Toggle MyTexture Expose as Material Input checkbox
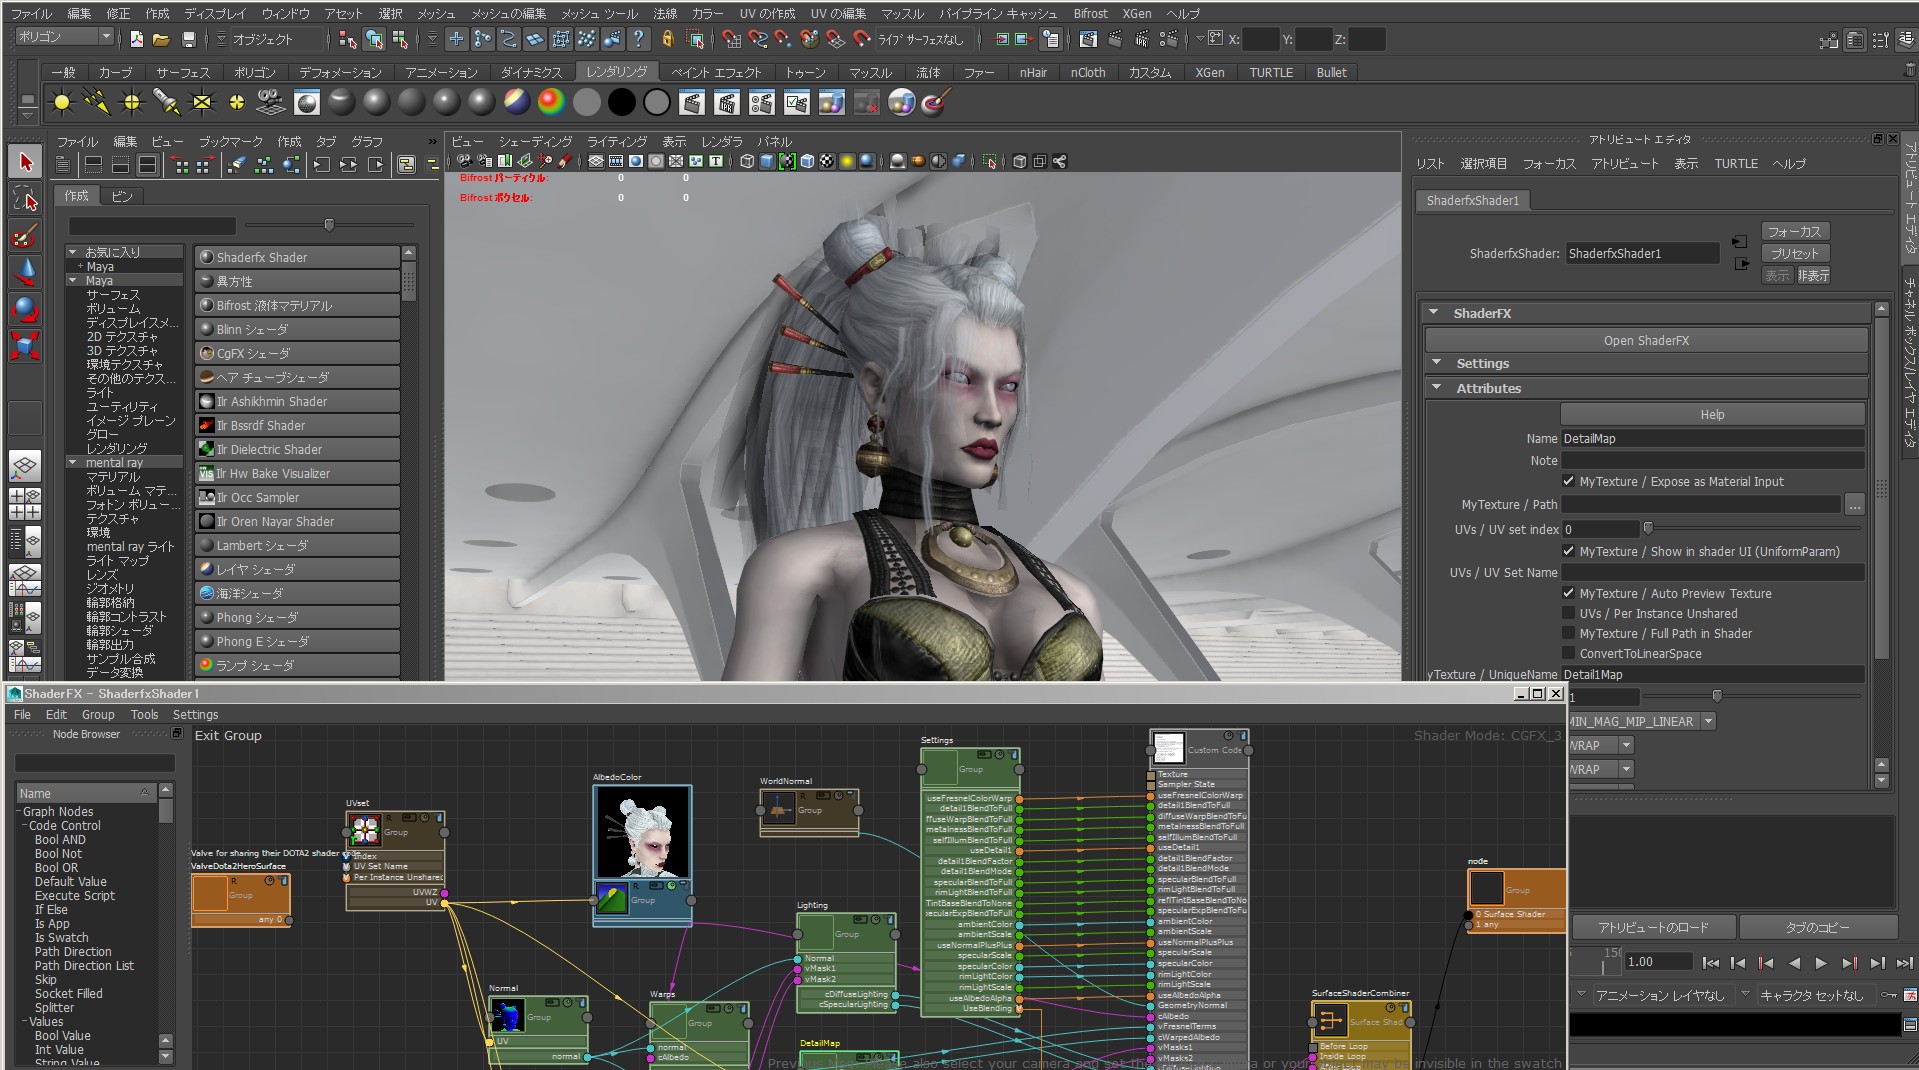The image size is (1919, 1070). 1569,481
